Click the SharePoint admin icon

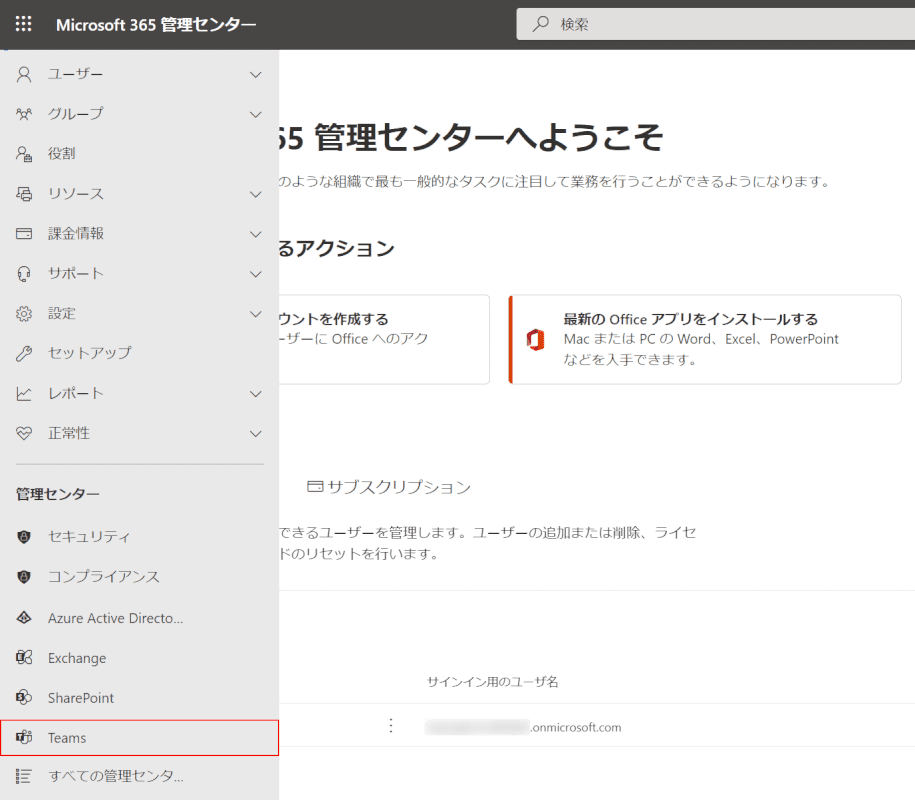[x=24, y=697]
